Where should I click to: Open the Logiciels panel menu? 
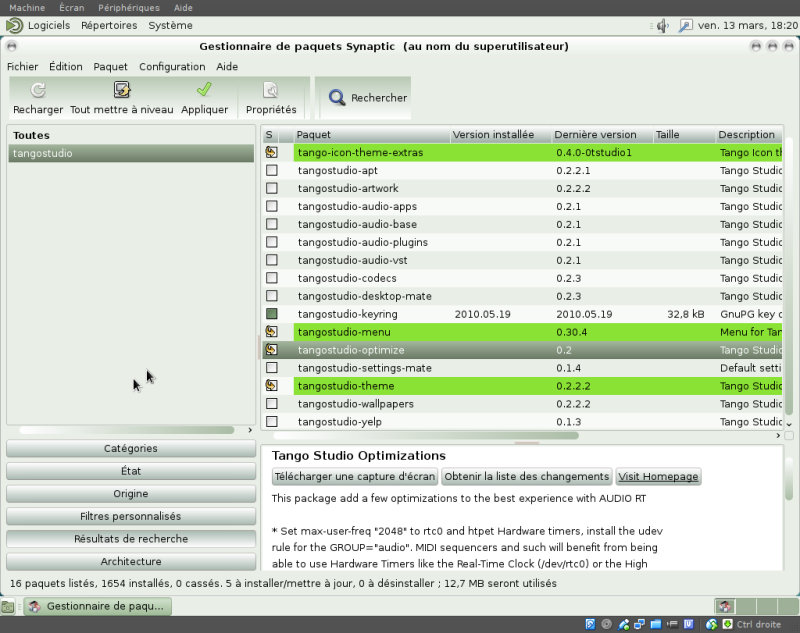[x=49, y=26]
